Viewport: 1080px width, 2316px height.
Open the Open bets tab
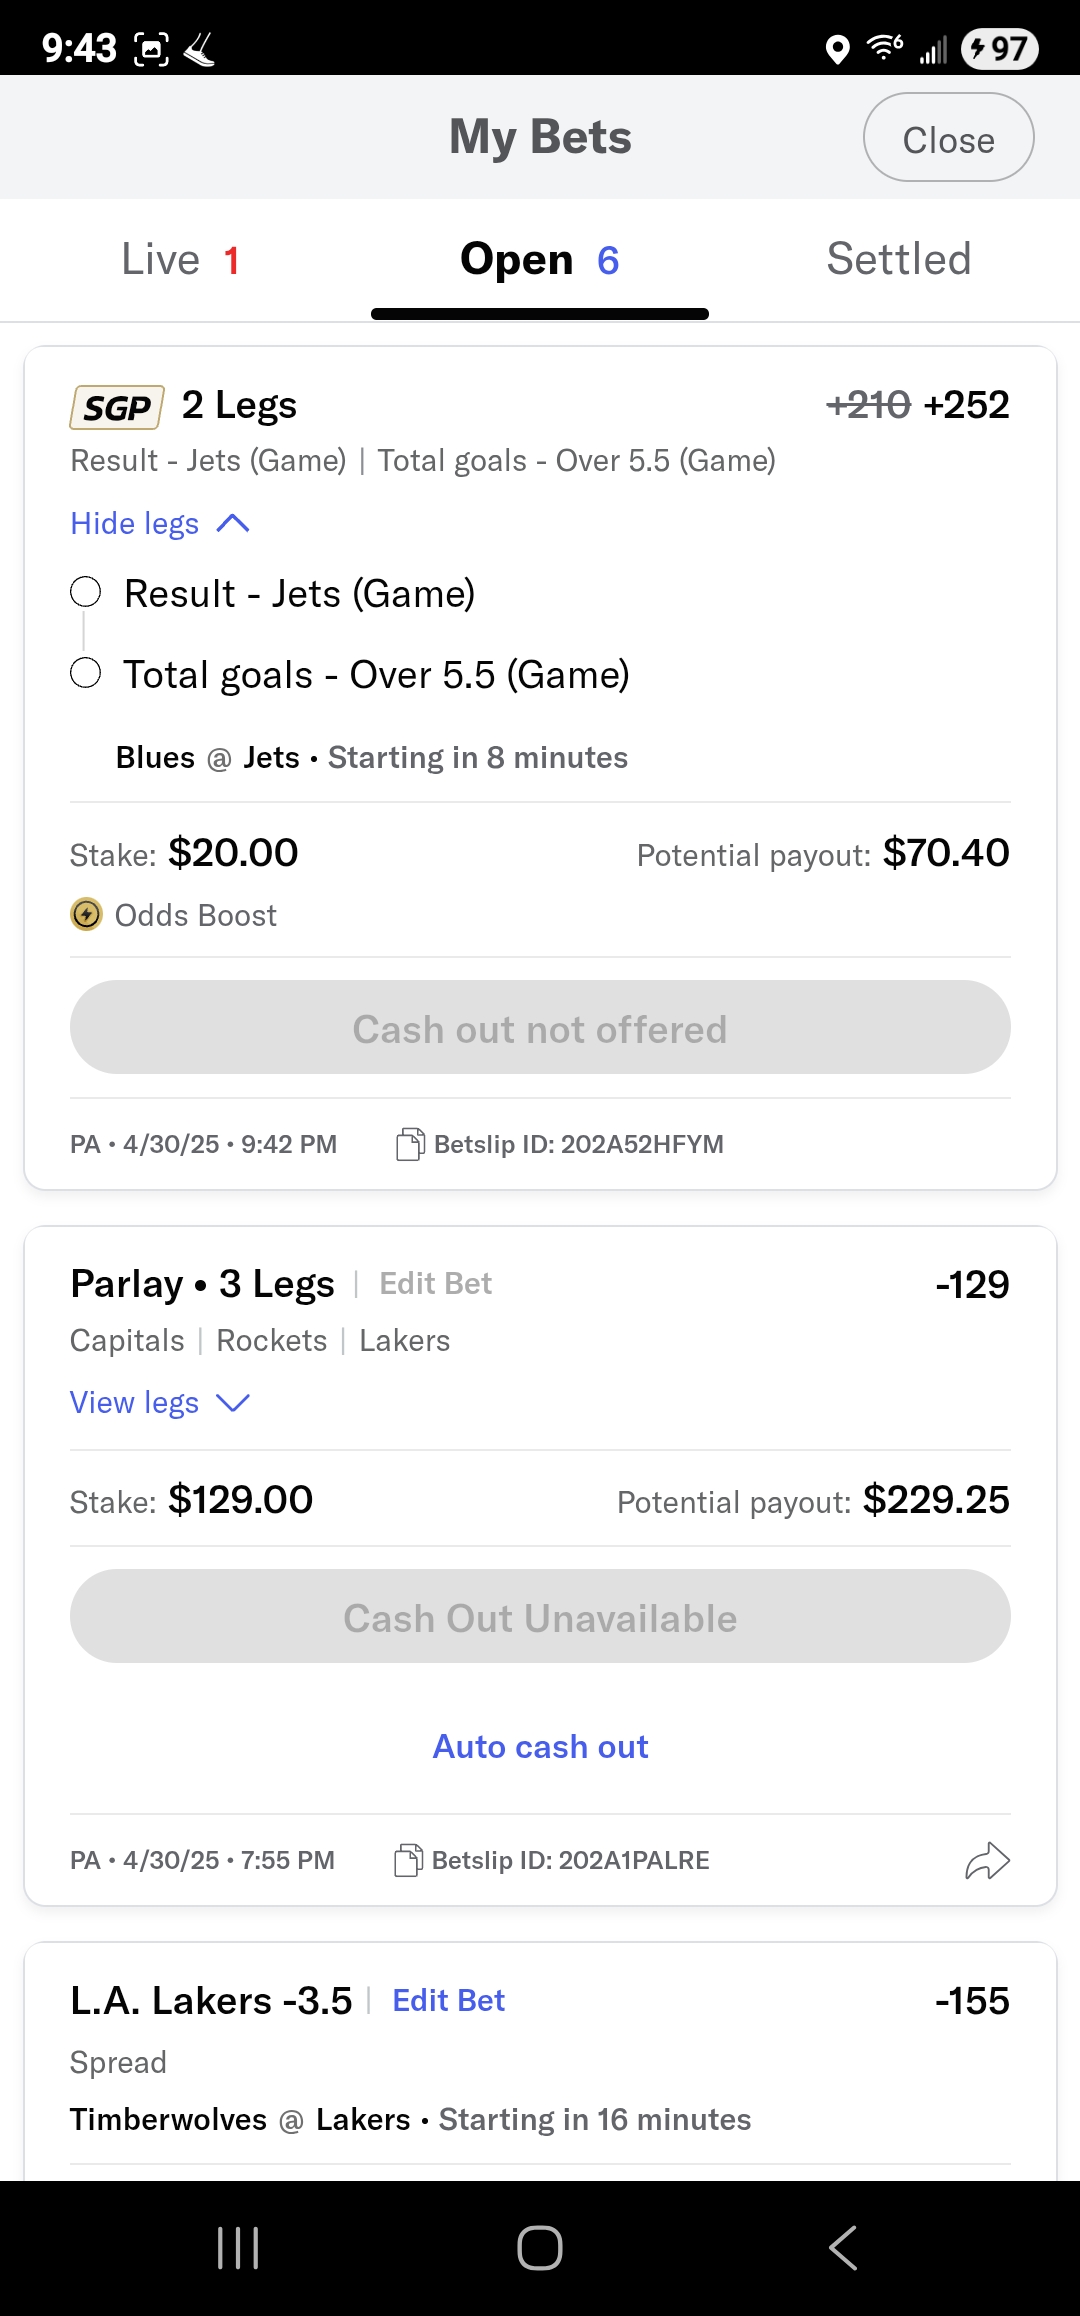[540, 260]
